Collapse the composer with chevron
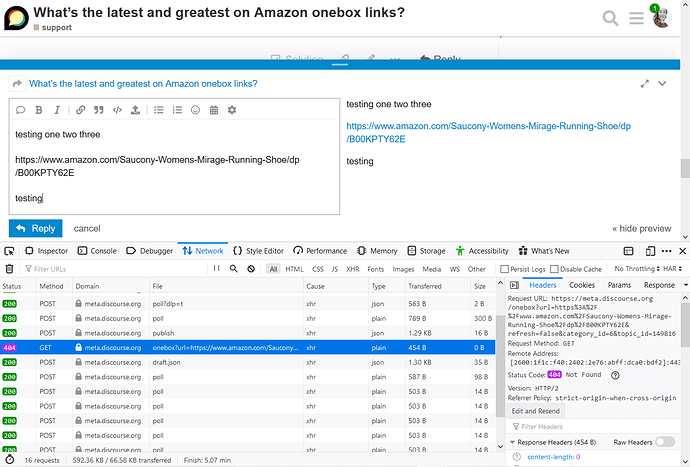This screenshot has height=467, width=690. [662, 84]
